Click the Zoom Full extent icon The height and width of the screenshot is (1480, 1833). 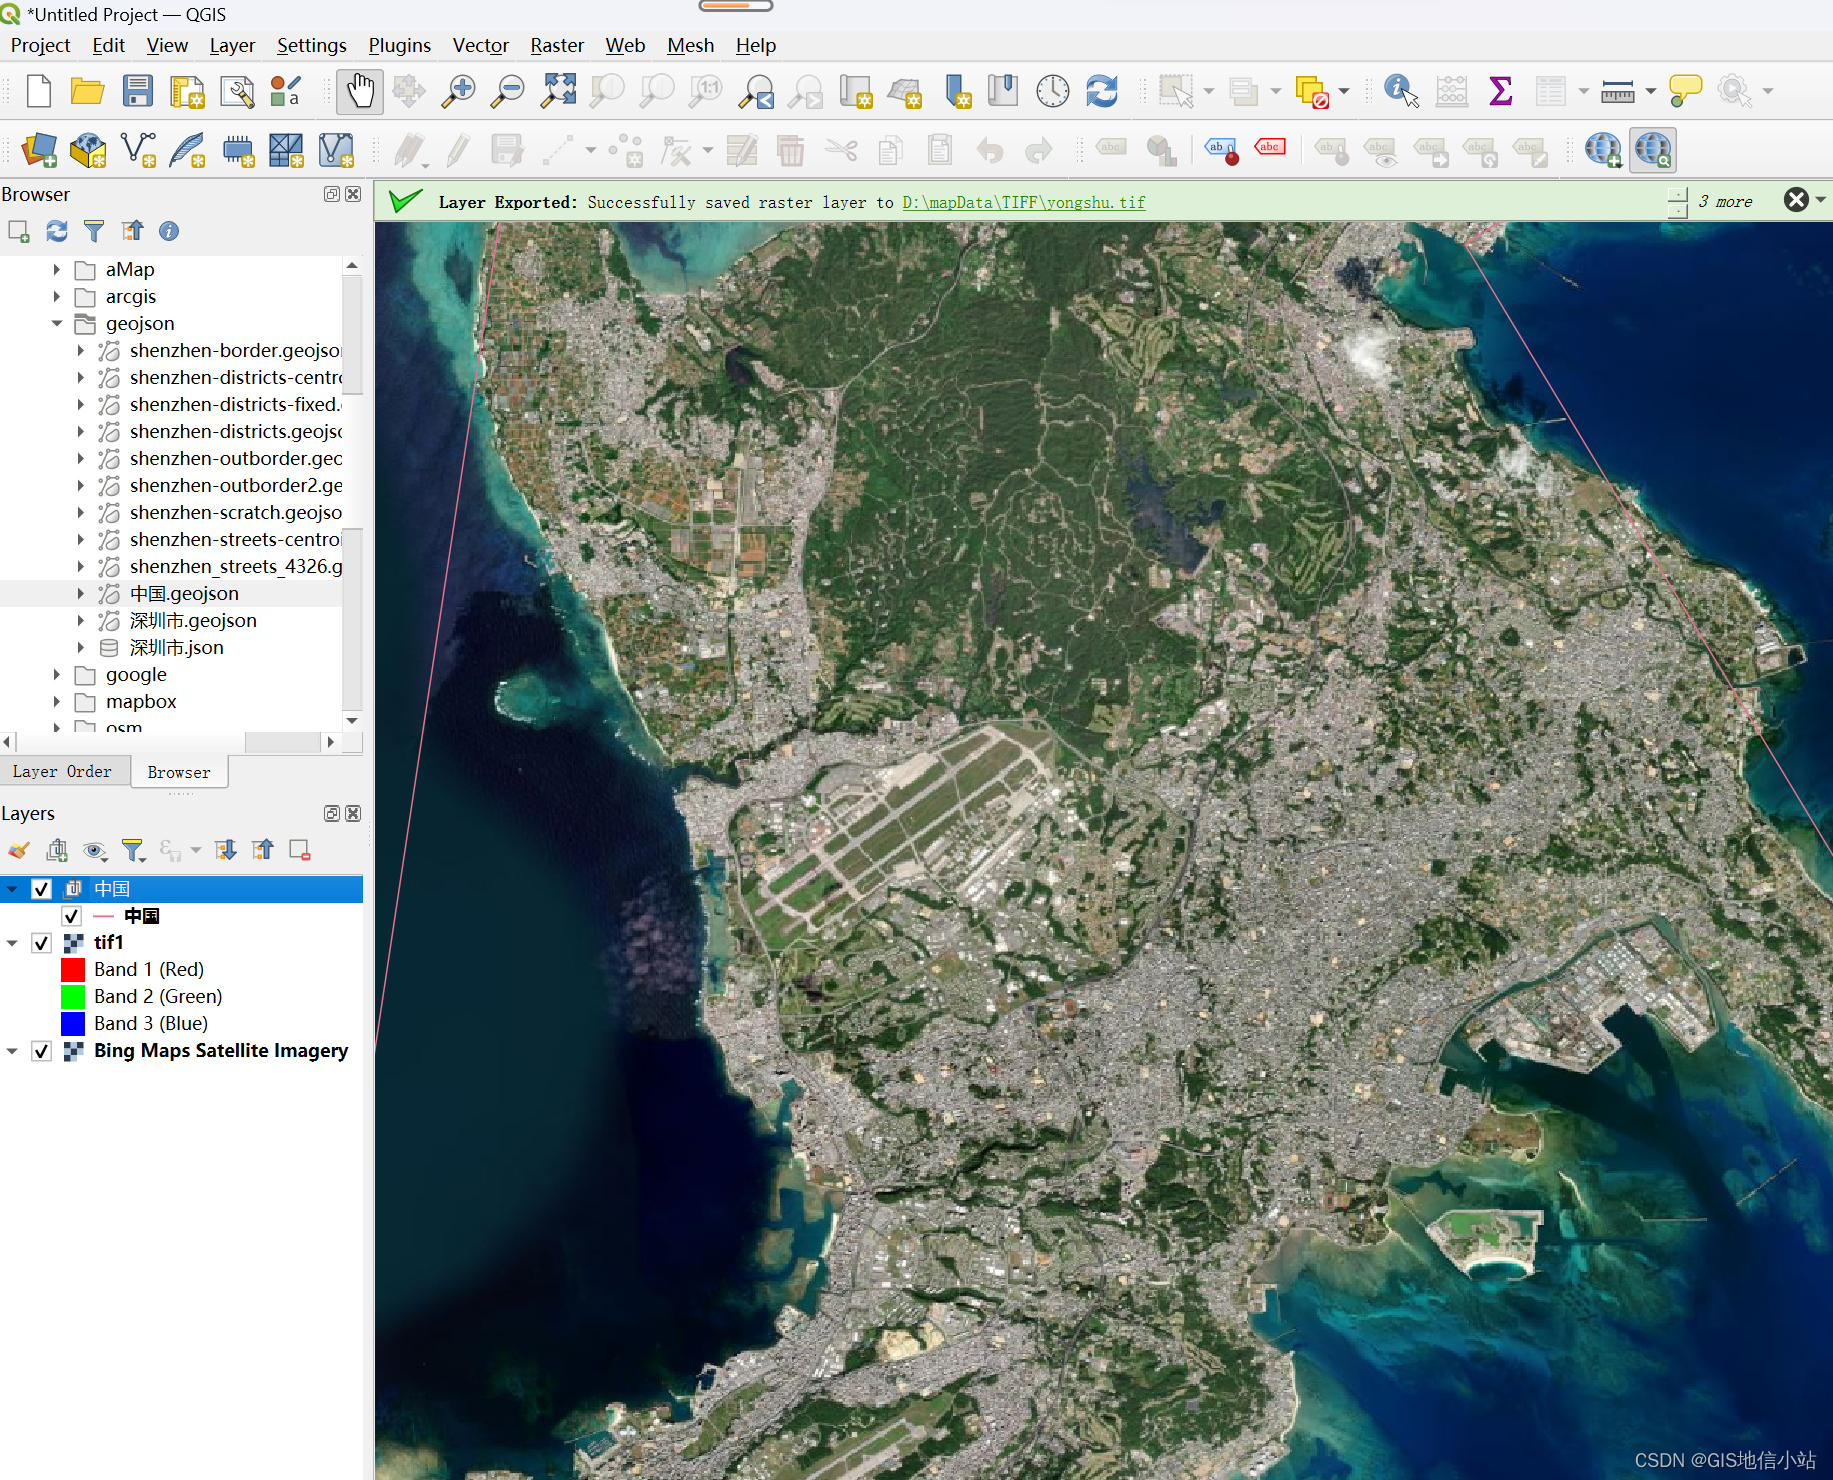[x=558, y=92]
